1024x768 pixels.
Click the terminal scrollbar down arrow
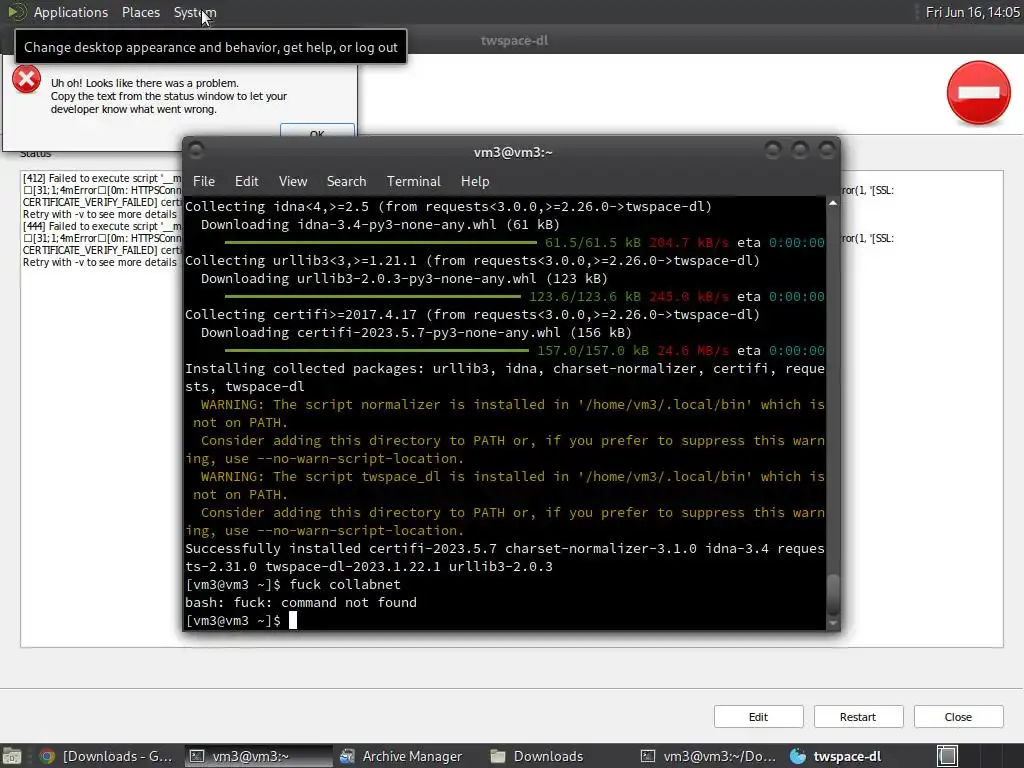pyautogui.click(x=833, y=623)
